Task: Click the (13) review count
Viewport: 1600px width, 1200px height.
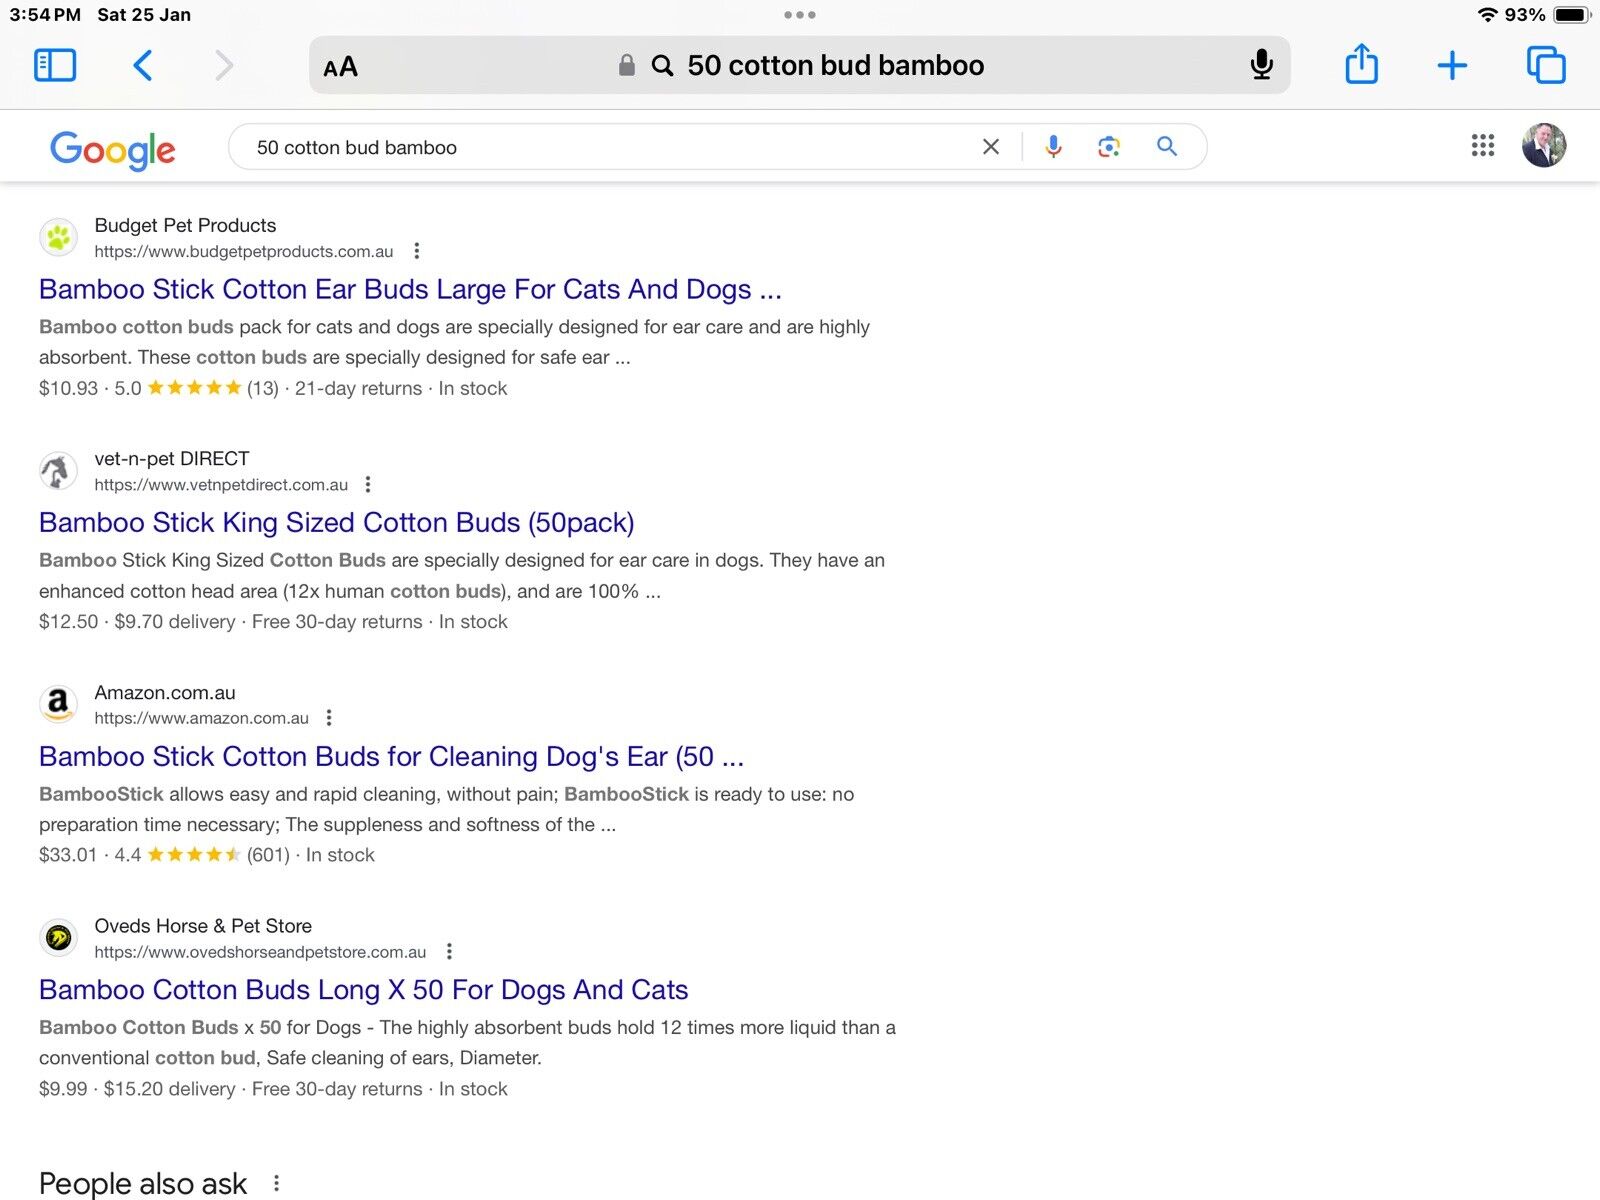Action: click(263, 388)
